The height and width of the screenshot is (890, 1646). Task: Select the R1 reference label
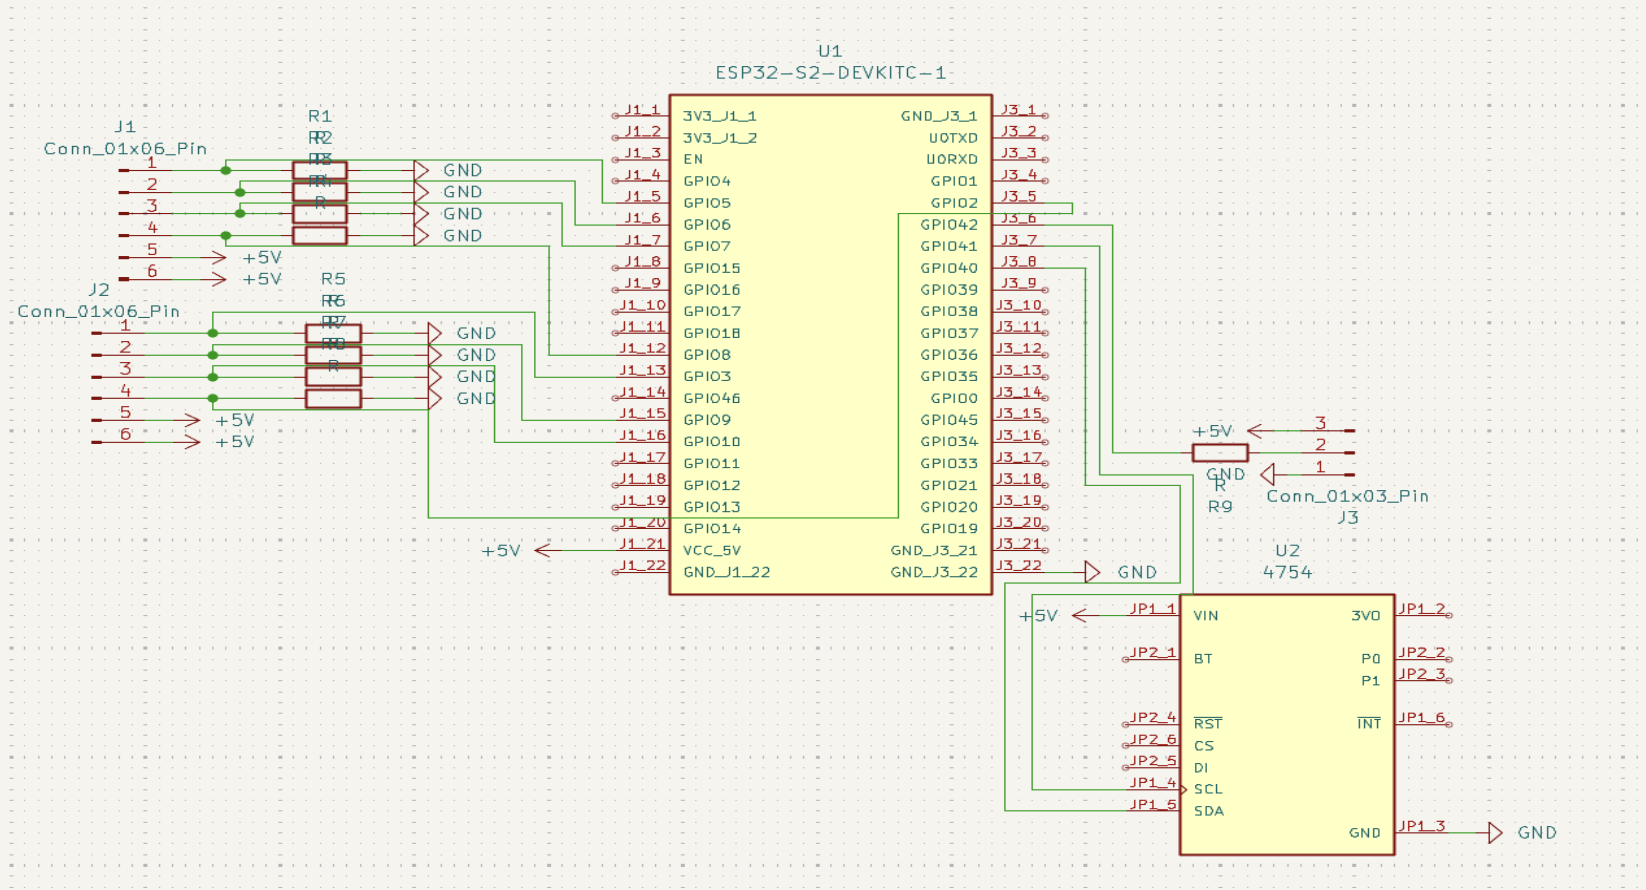pos(320,116)
